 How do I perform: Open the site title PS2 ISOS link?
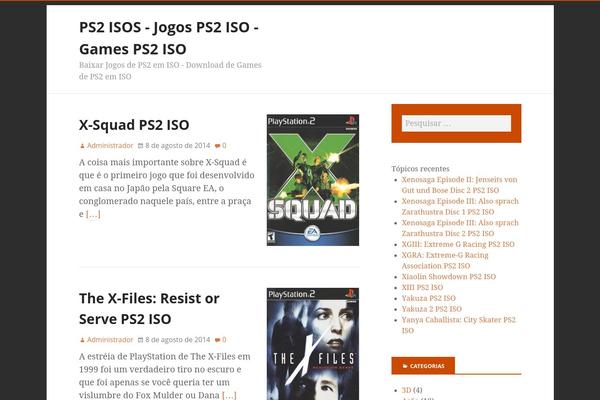coord(169,38)
